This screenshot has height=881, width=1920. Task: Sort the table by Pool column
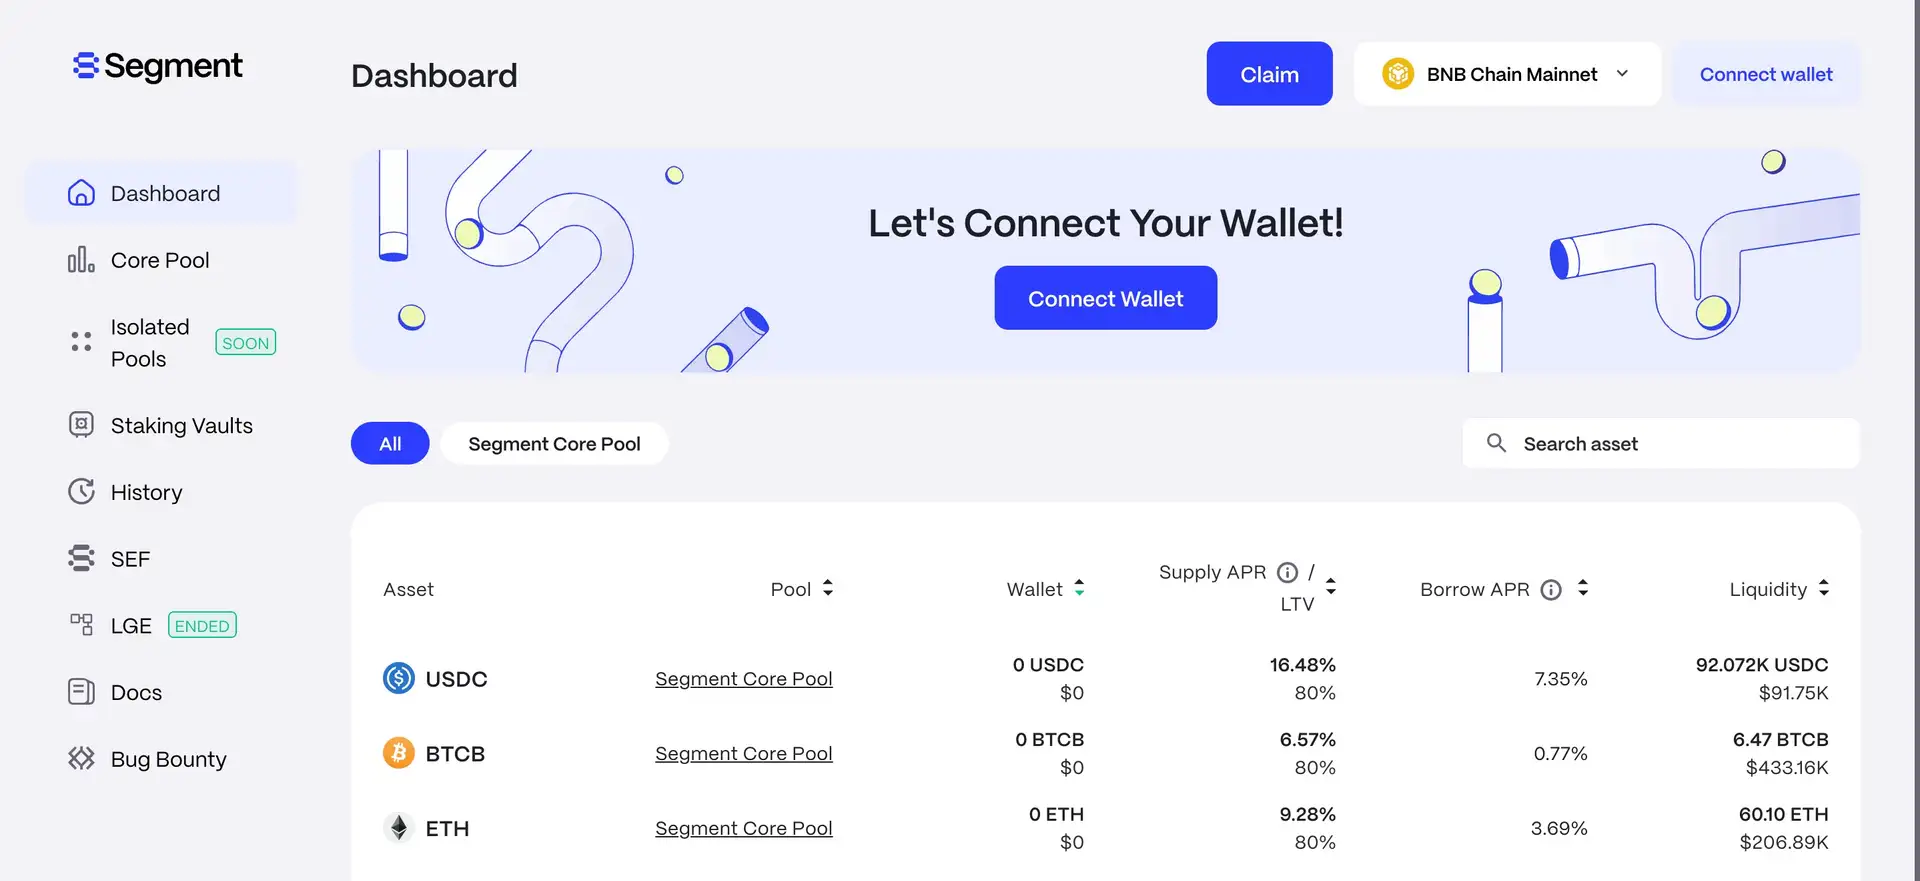click(828, 589)
